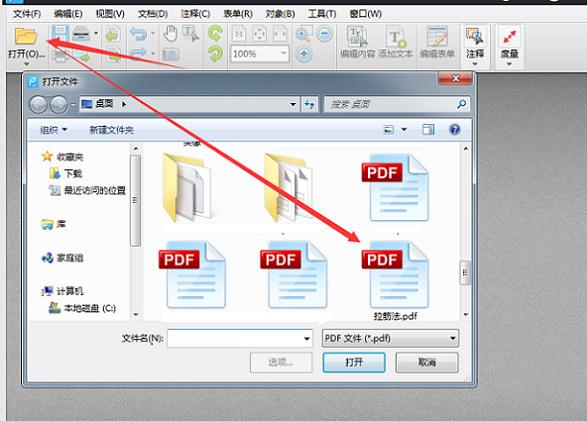Click the 新建文件夹 button

[x=112, y=130]
